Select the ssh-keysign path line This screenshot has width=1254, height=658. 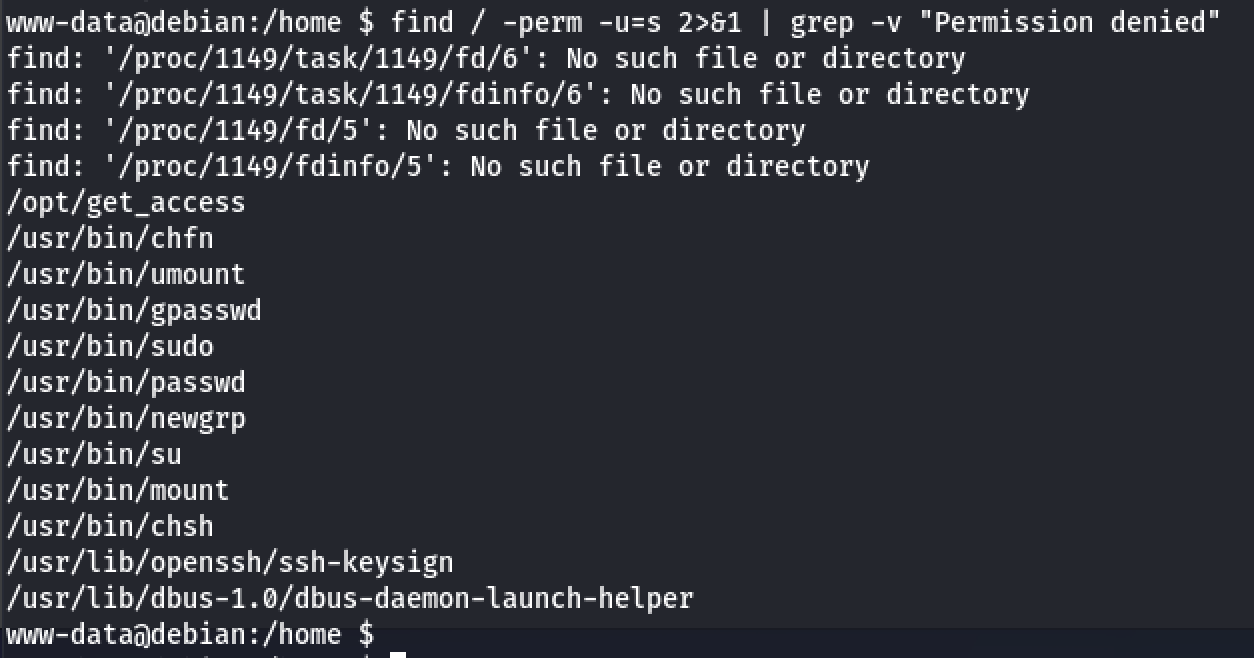(230, 563)
